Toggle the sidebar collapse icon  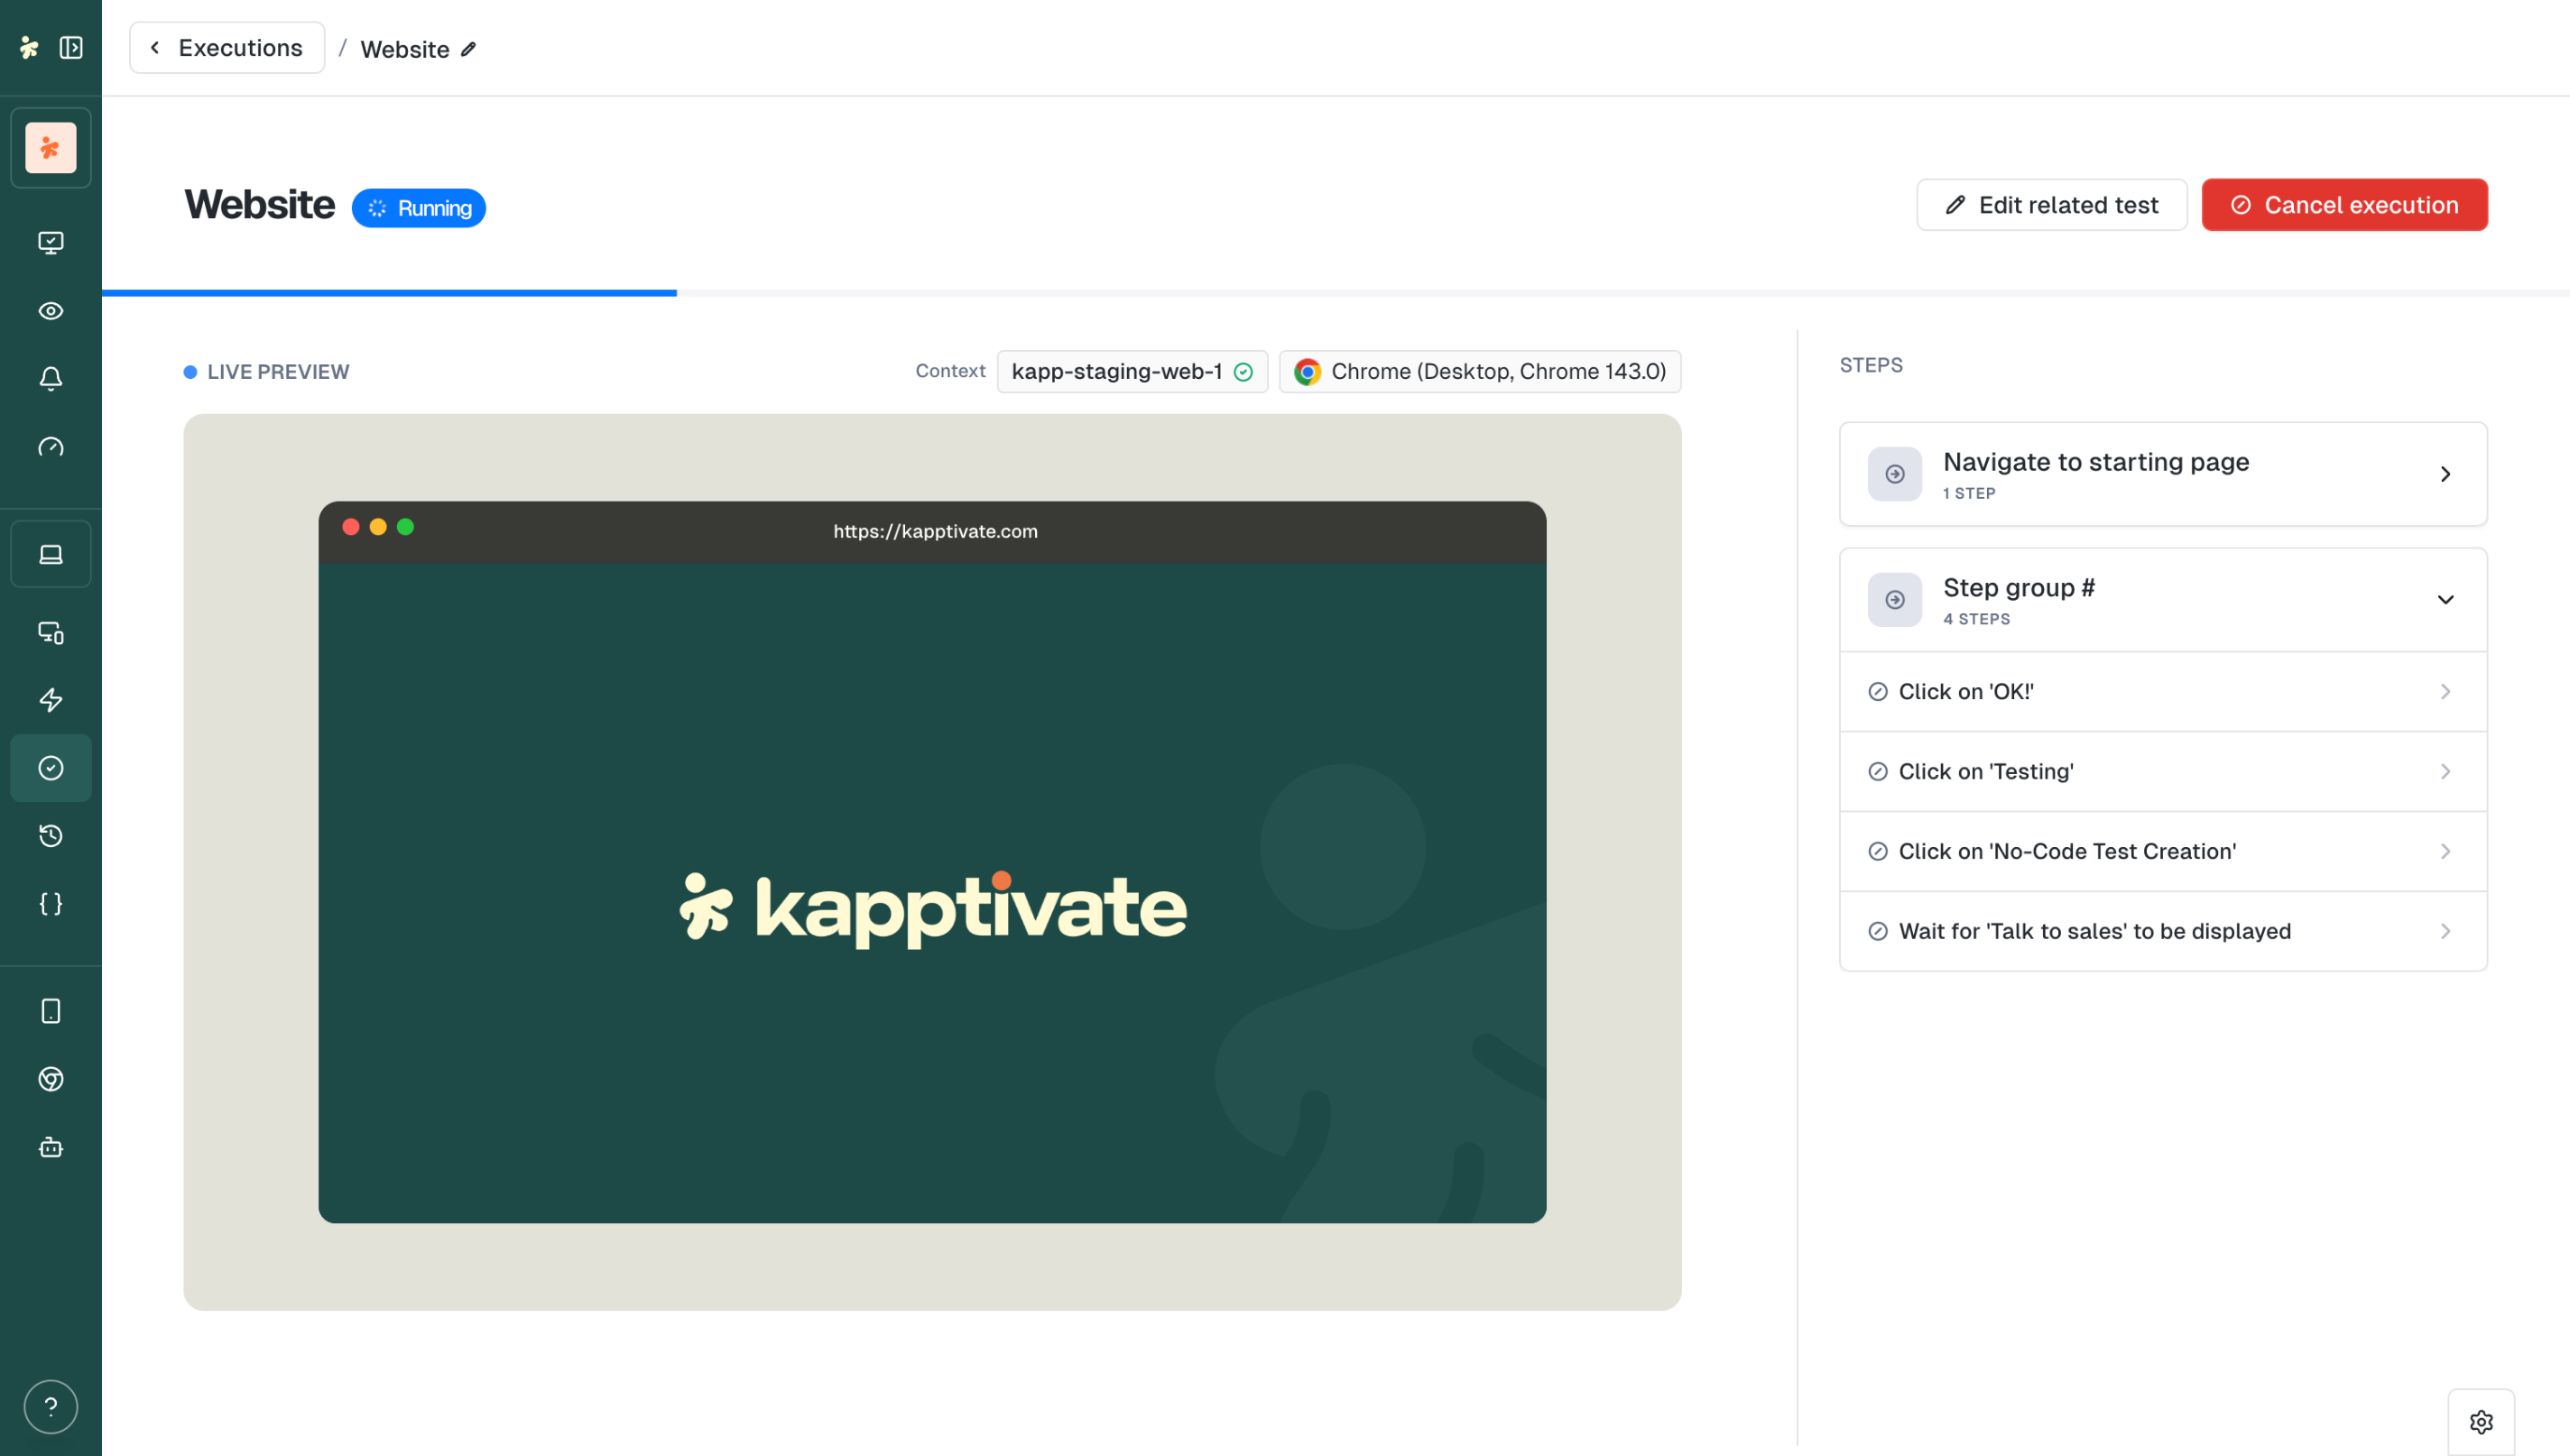[71, 47]
